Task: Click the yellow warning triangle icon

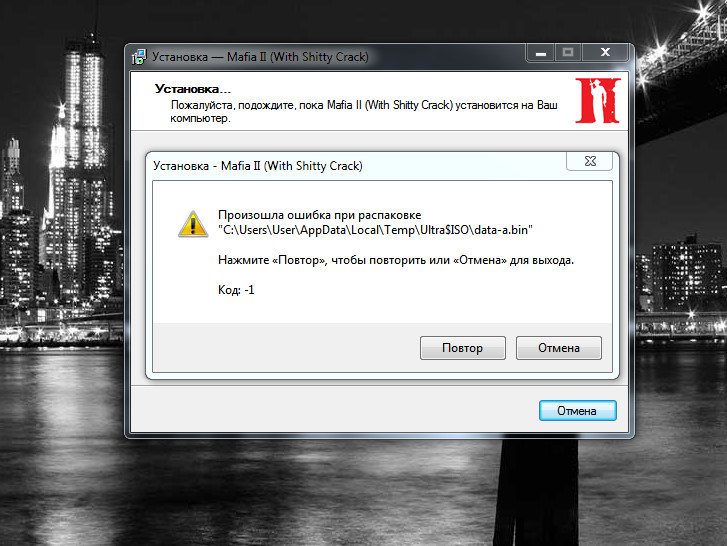Action: pos(193,224)
